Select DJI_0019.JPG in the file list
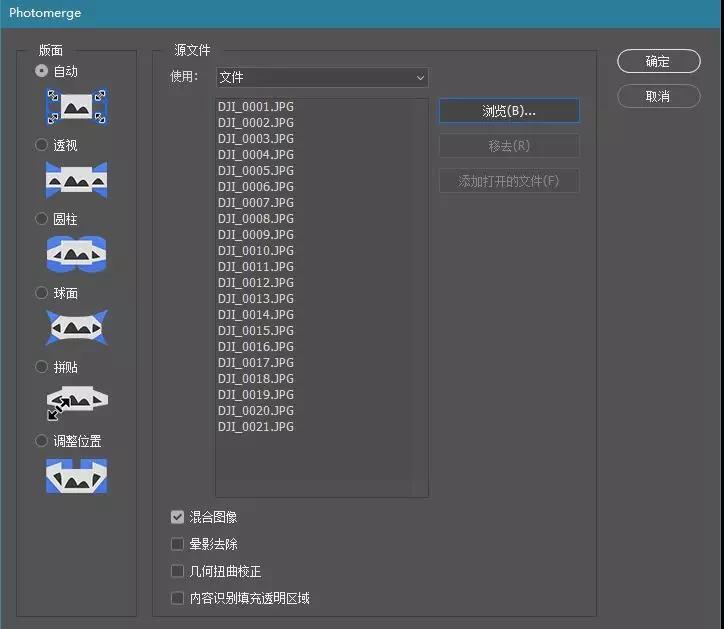 tap(256, 394)
